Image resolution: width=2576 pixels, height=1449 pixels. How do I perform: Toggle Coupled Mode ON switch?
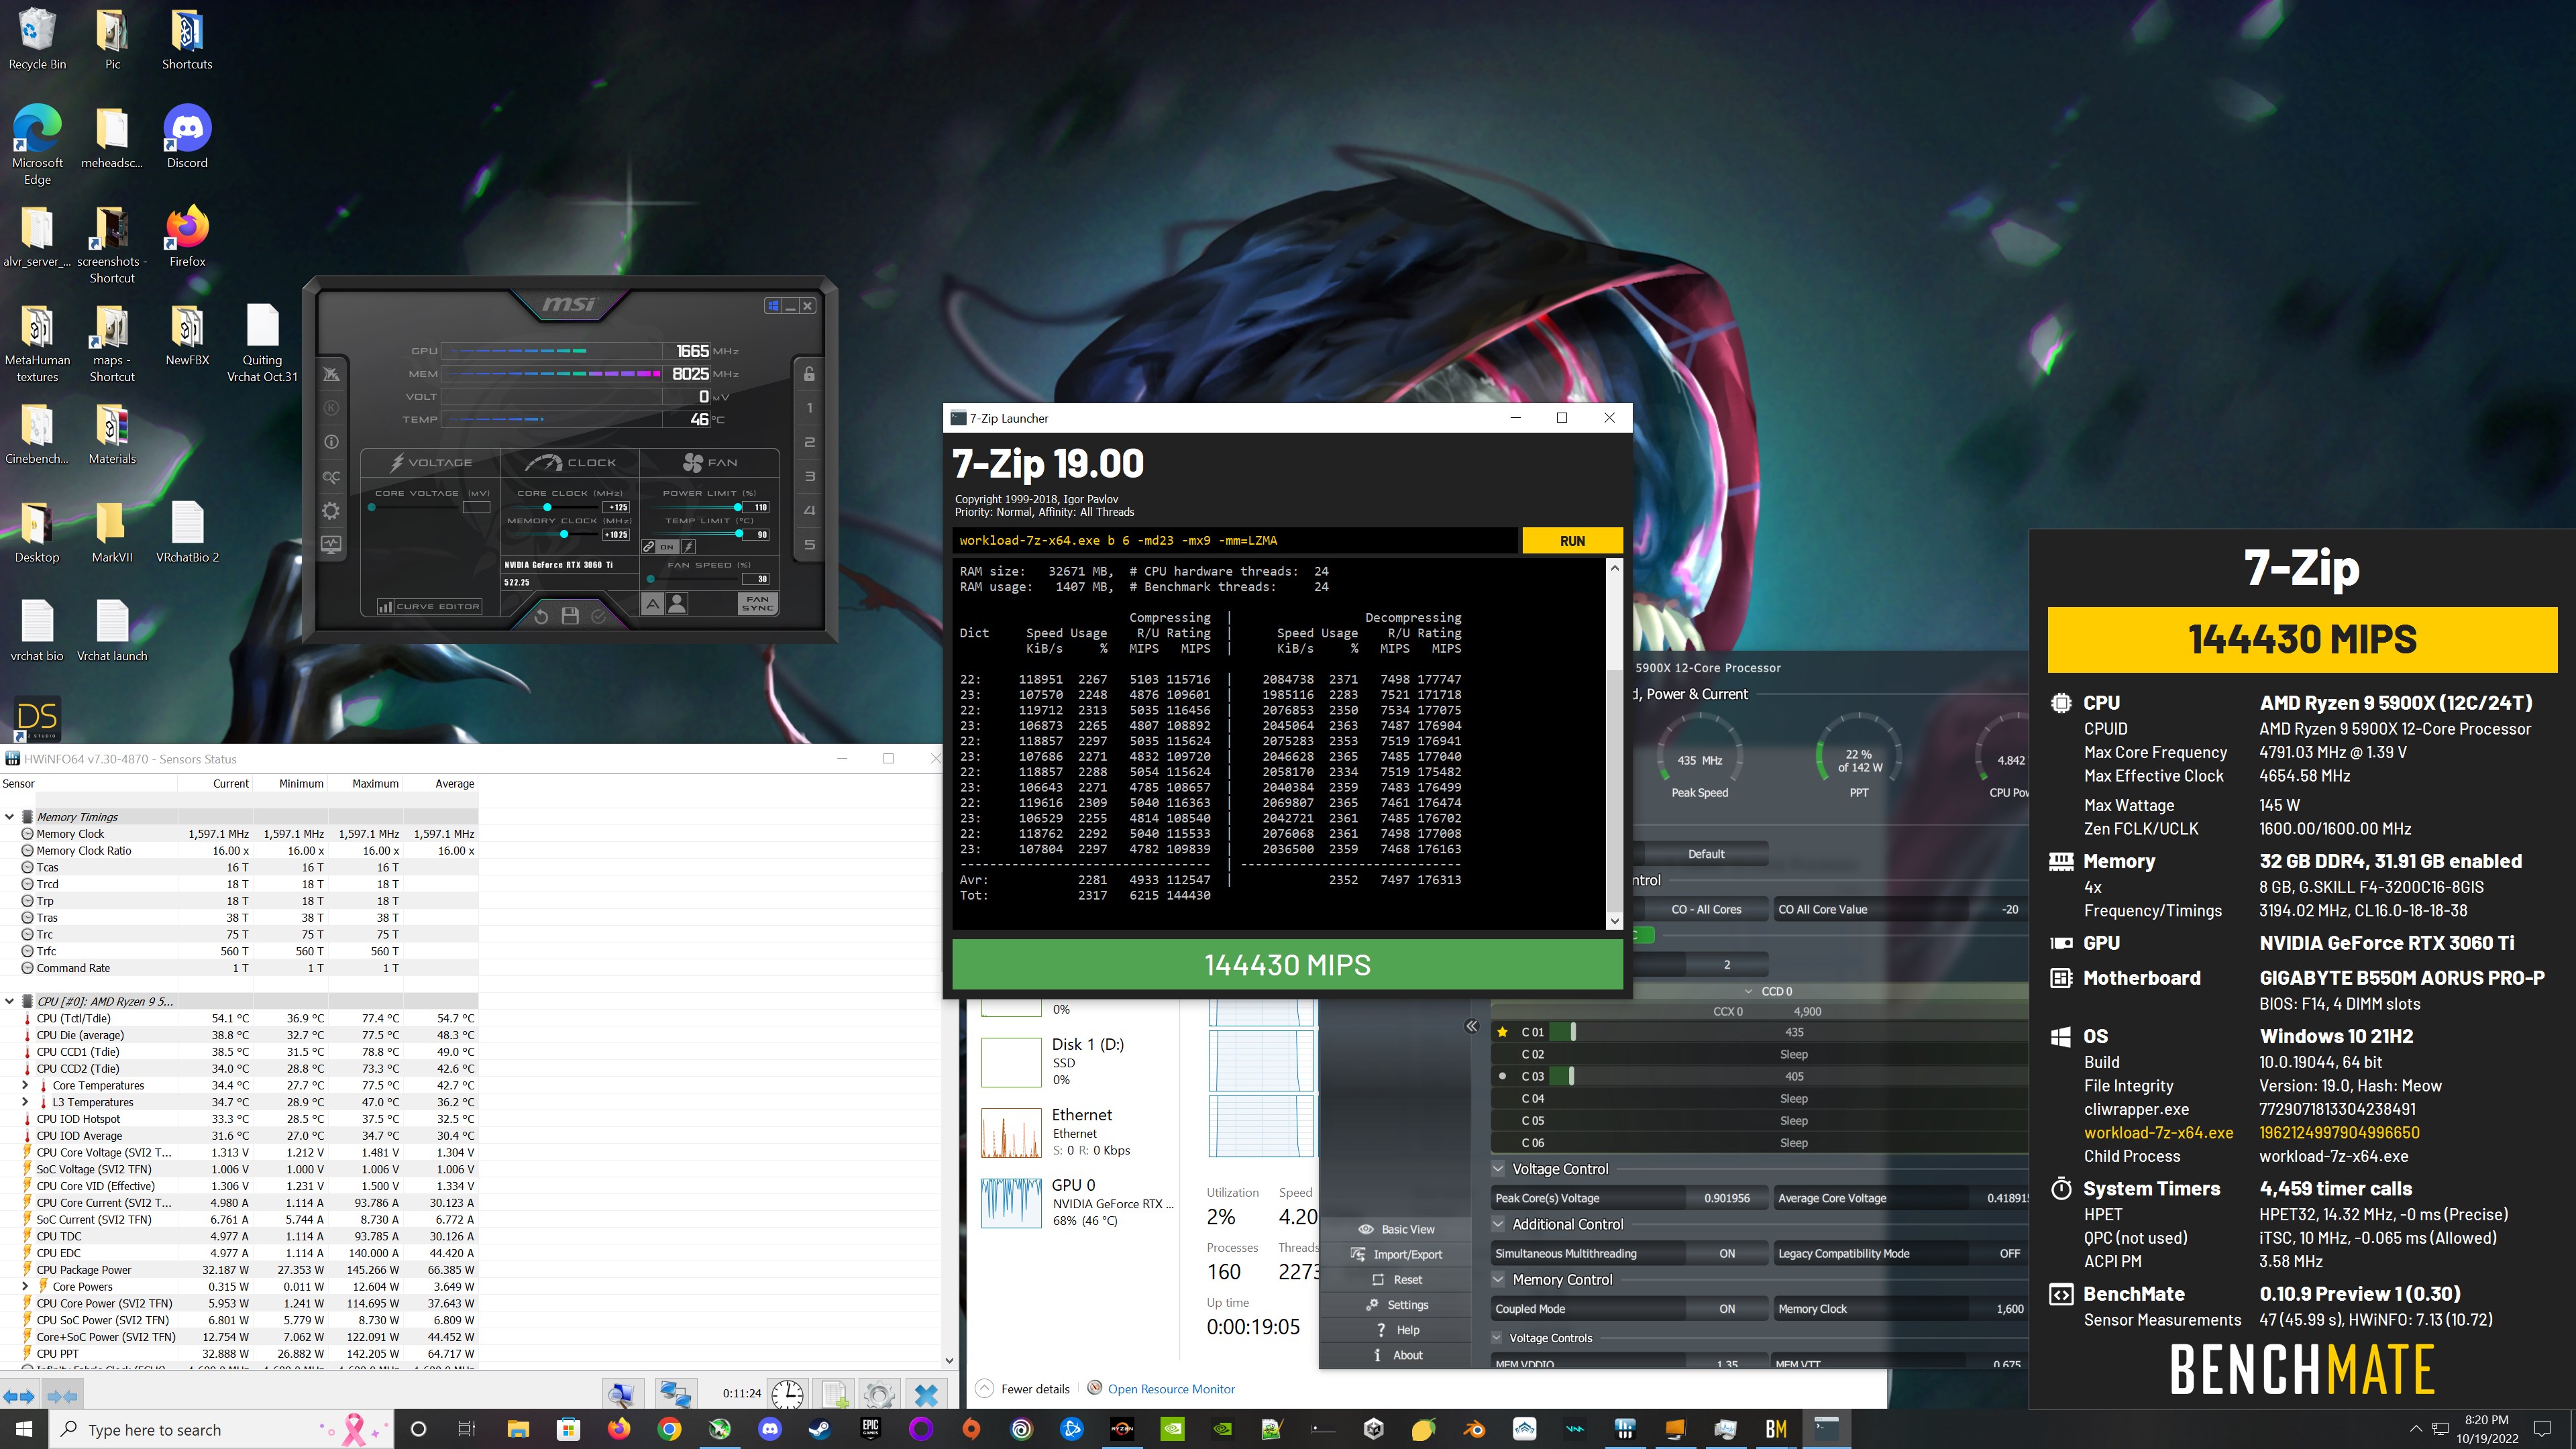click(1727, 1309)
